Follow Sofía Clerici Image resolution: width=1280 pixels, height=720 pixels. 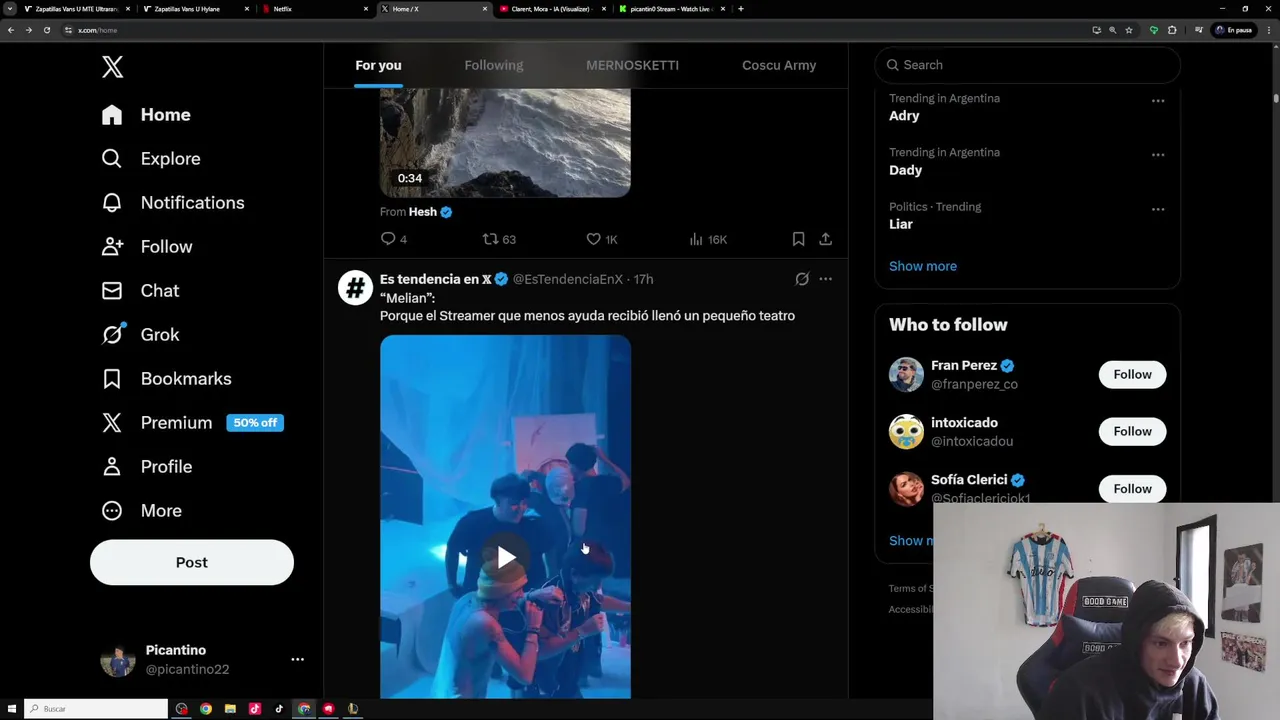[x=1132, y=489]
